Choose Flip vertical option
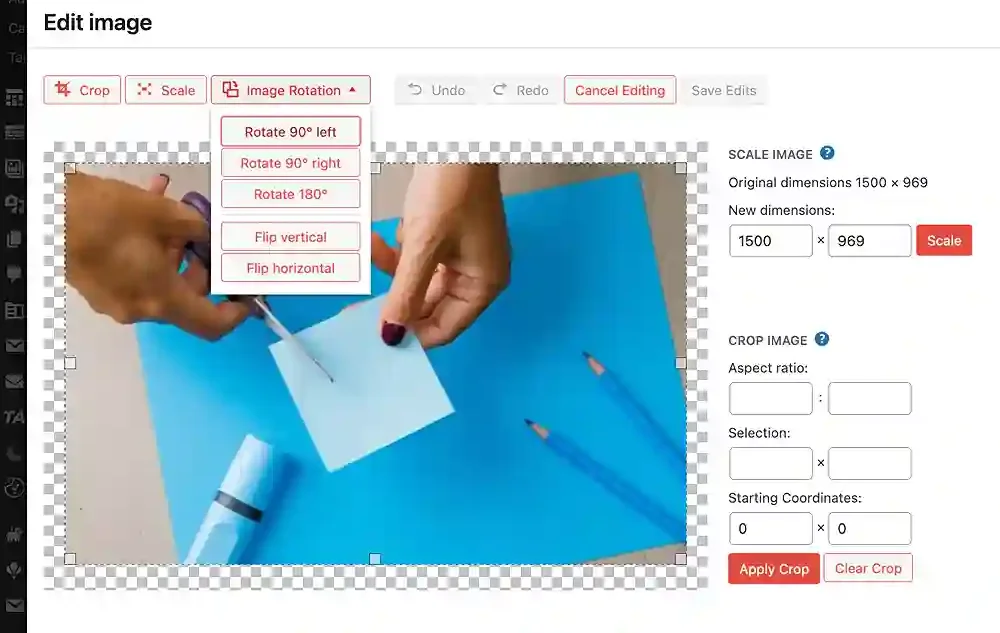 click(291, 236)
